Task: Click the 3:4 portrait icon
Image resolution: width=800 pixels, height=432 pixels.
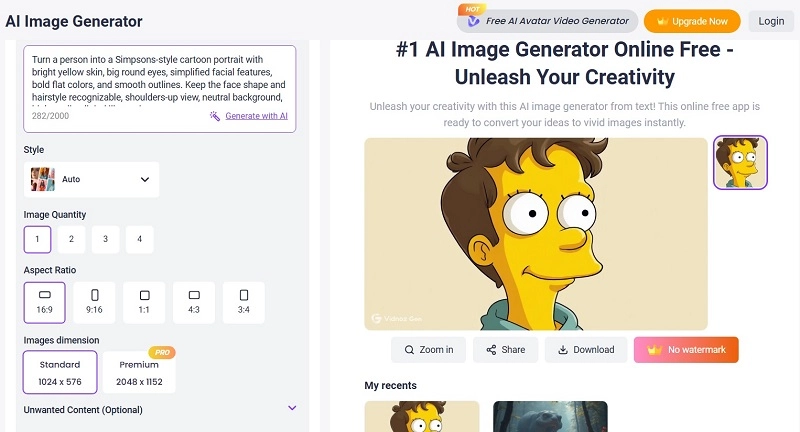Action: tap(244, 295)
